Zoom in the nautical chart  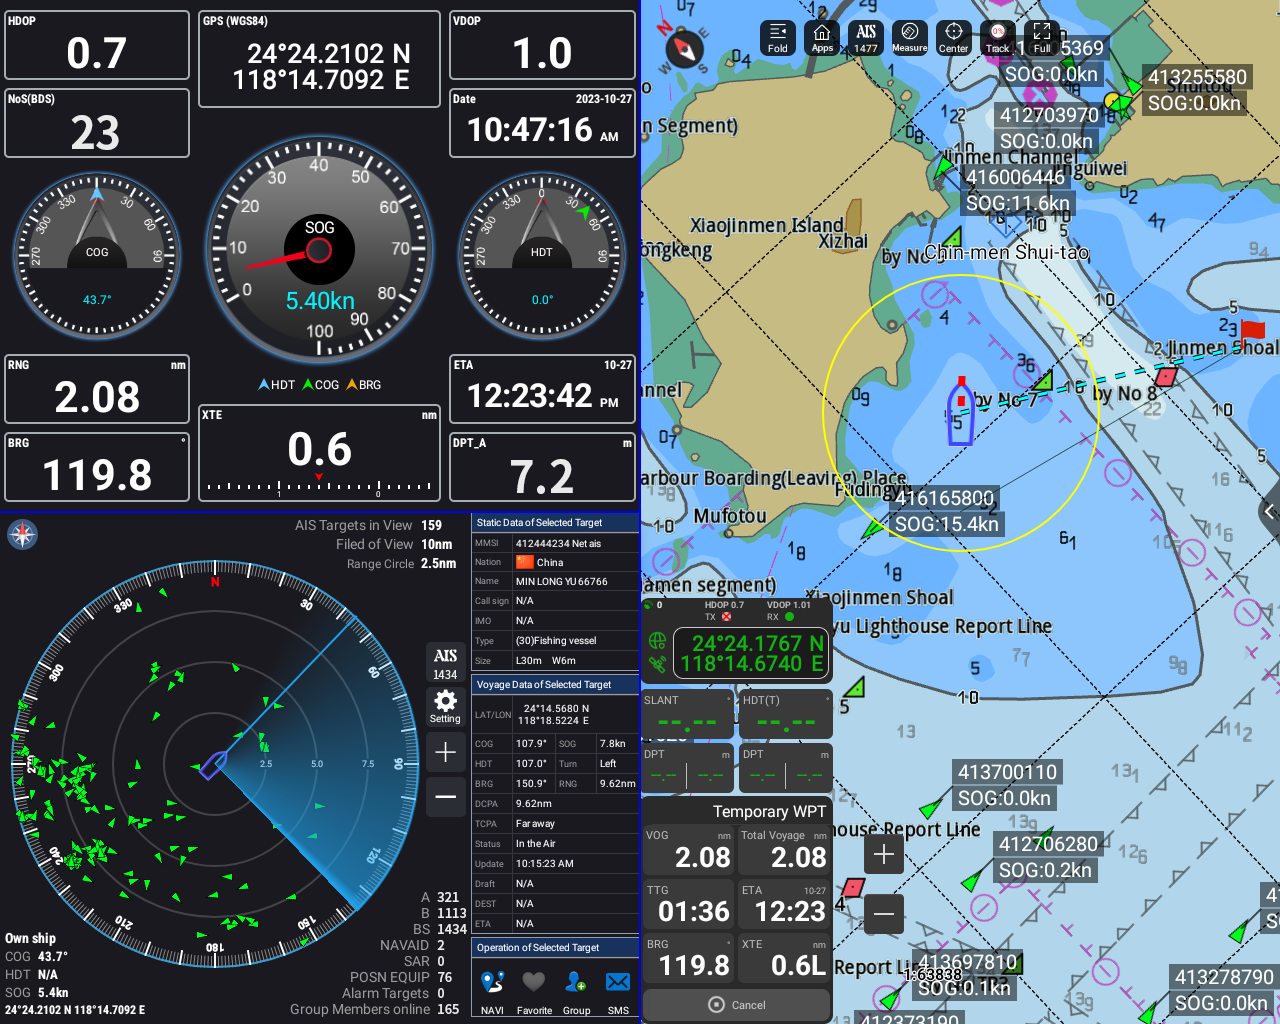tap(884, 854)
